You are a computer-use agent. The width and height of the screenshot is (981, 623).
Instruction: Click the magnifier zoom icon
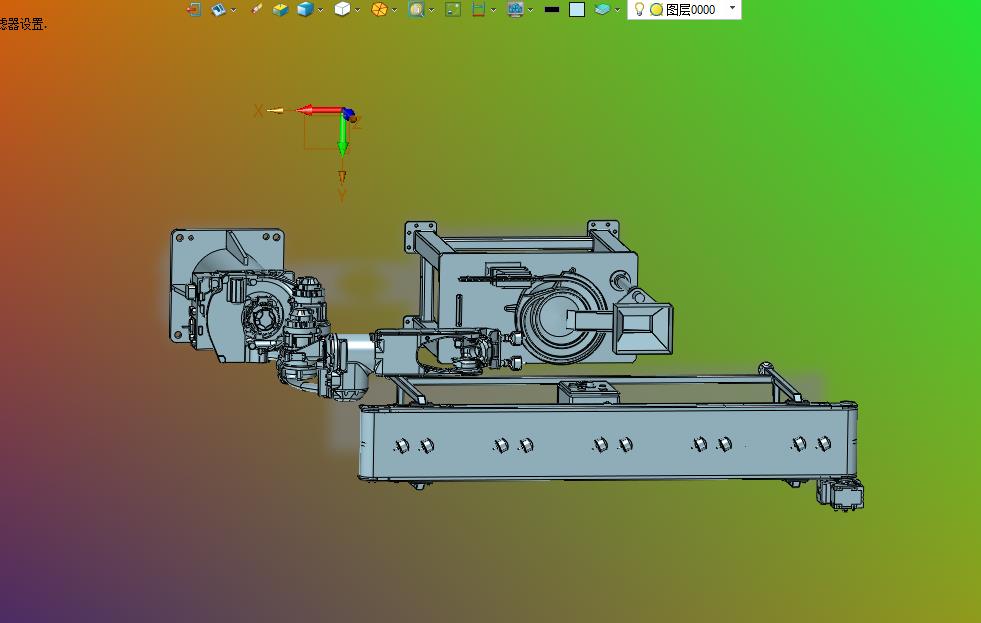(416, 9)
